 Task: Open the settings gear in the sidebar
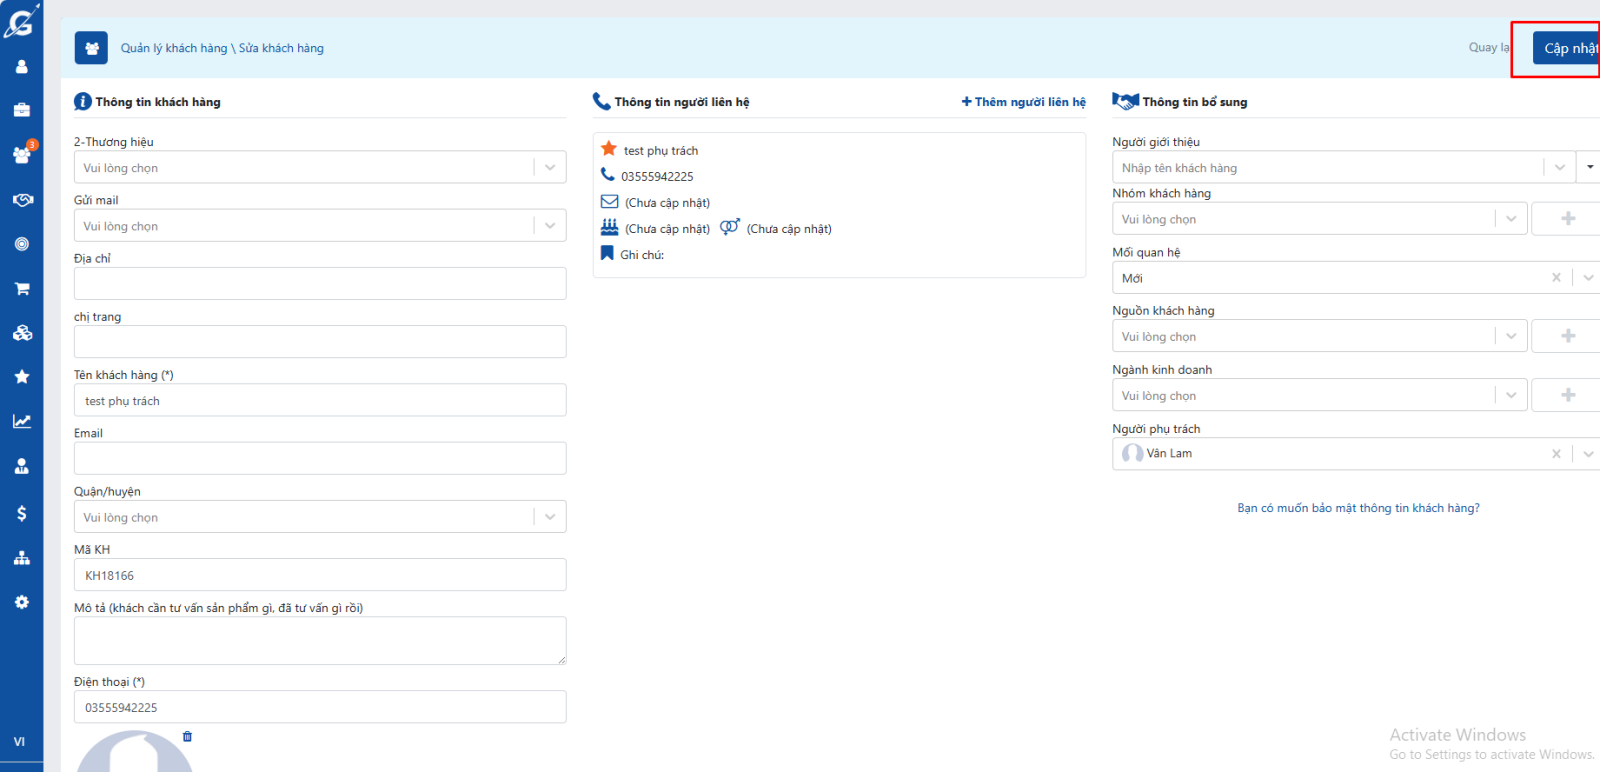coord(21,602)
